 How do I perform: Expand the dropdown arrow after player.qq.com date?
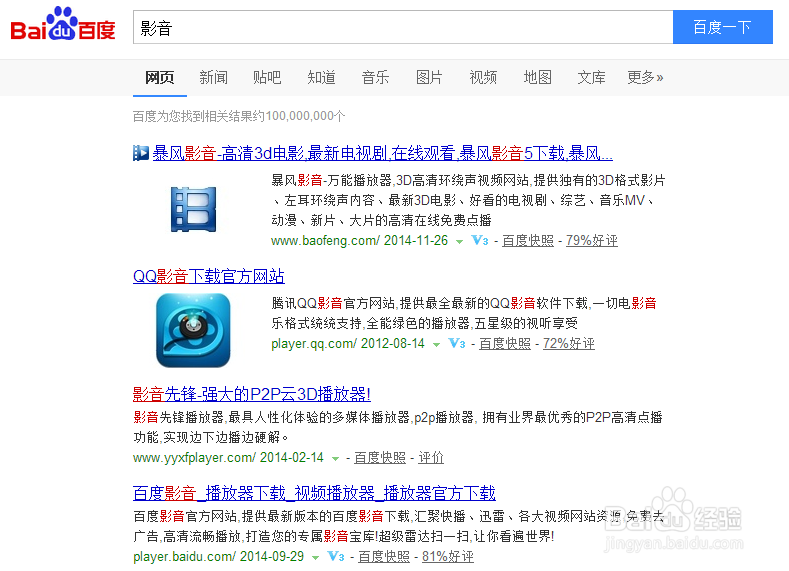[436, 345]
